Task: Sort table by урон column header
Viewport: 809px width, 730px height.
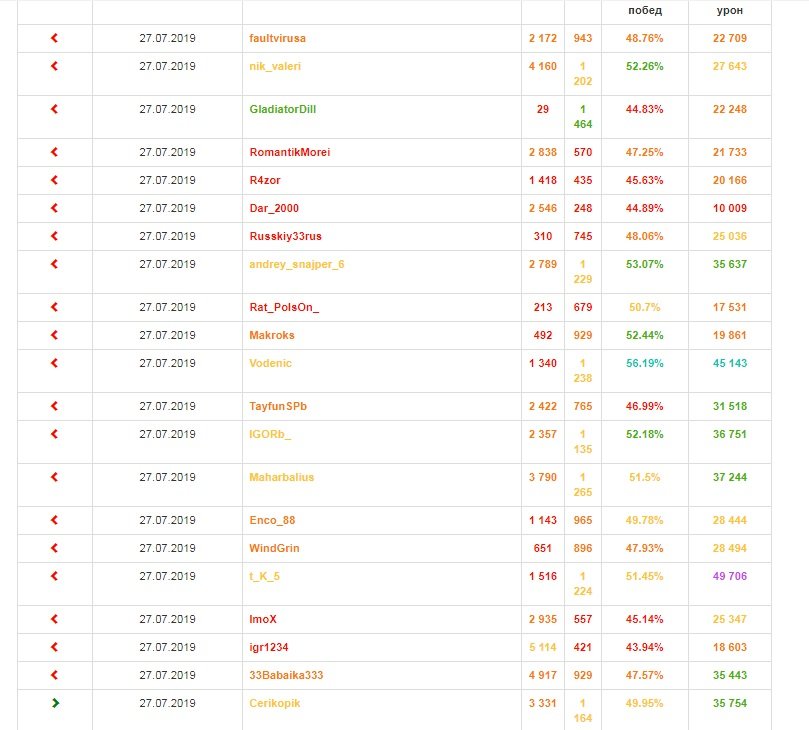Action: tap(730, 10)
